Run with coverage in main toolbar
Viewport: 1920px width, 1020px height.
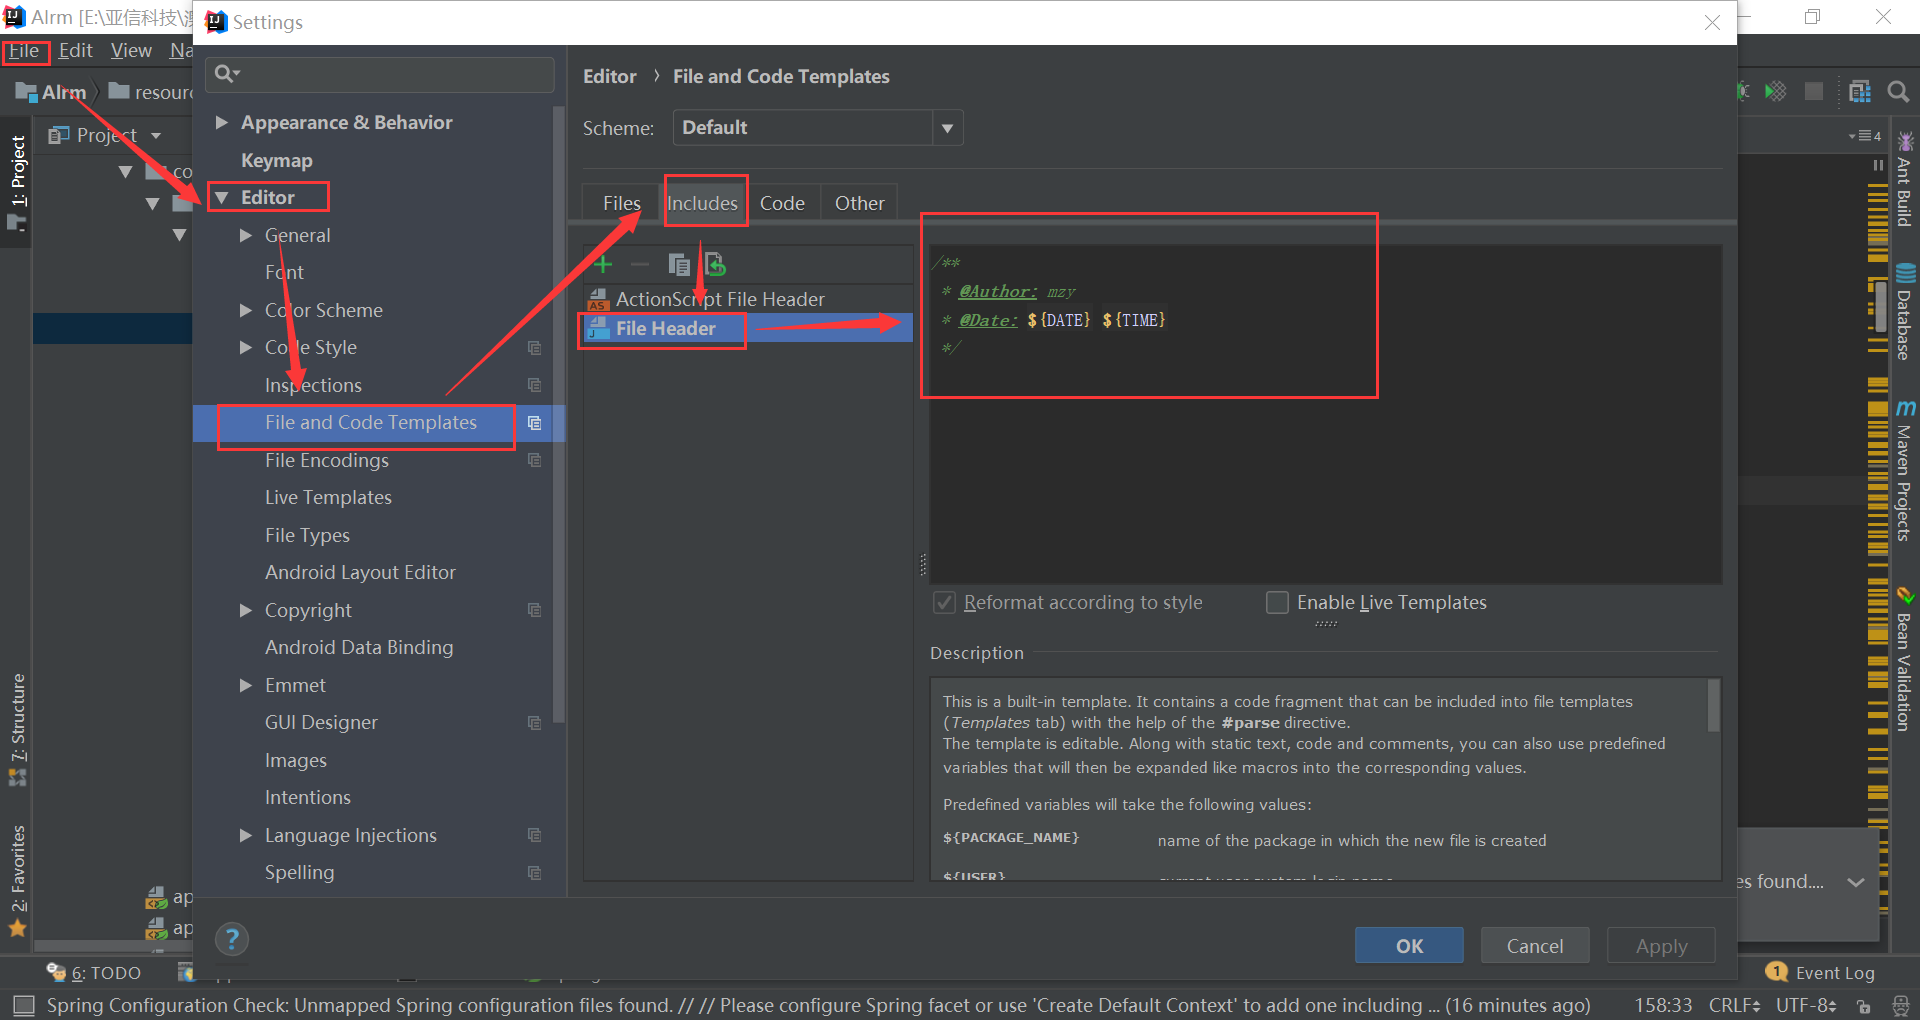pos(1776,92)
